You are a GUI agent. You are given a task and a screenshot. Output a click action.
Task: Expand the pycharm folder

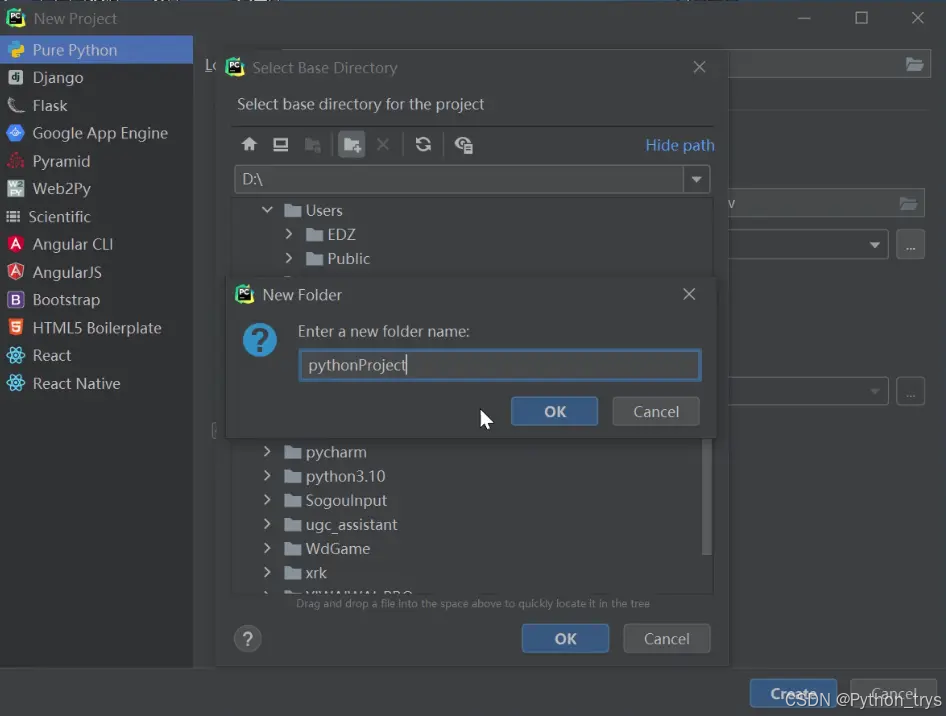click(x=267, y=452)
